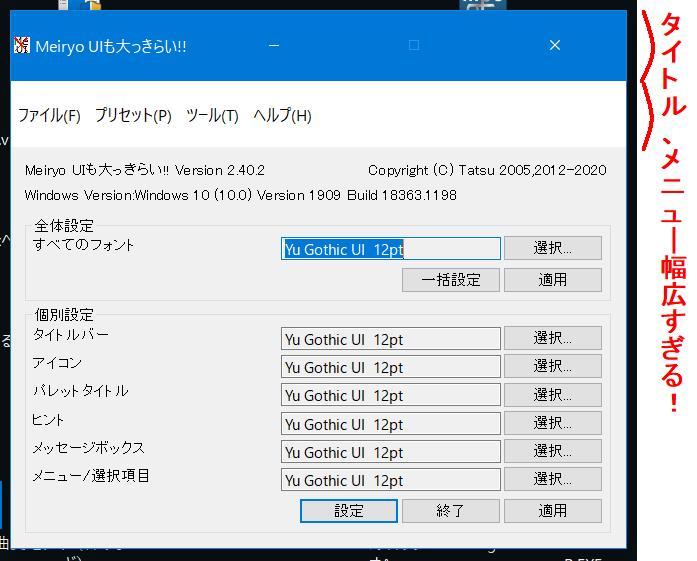The height and width of the screenshot is (561, 697).
Task: Click the 設定 button at the bottom
Action: click(349, 511)
